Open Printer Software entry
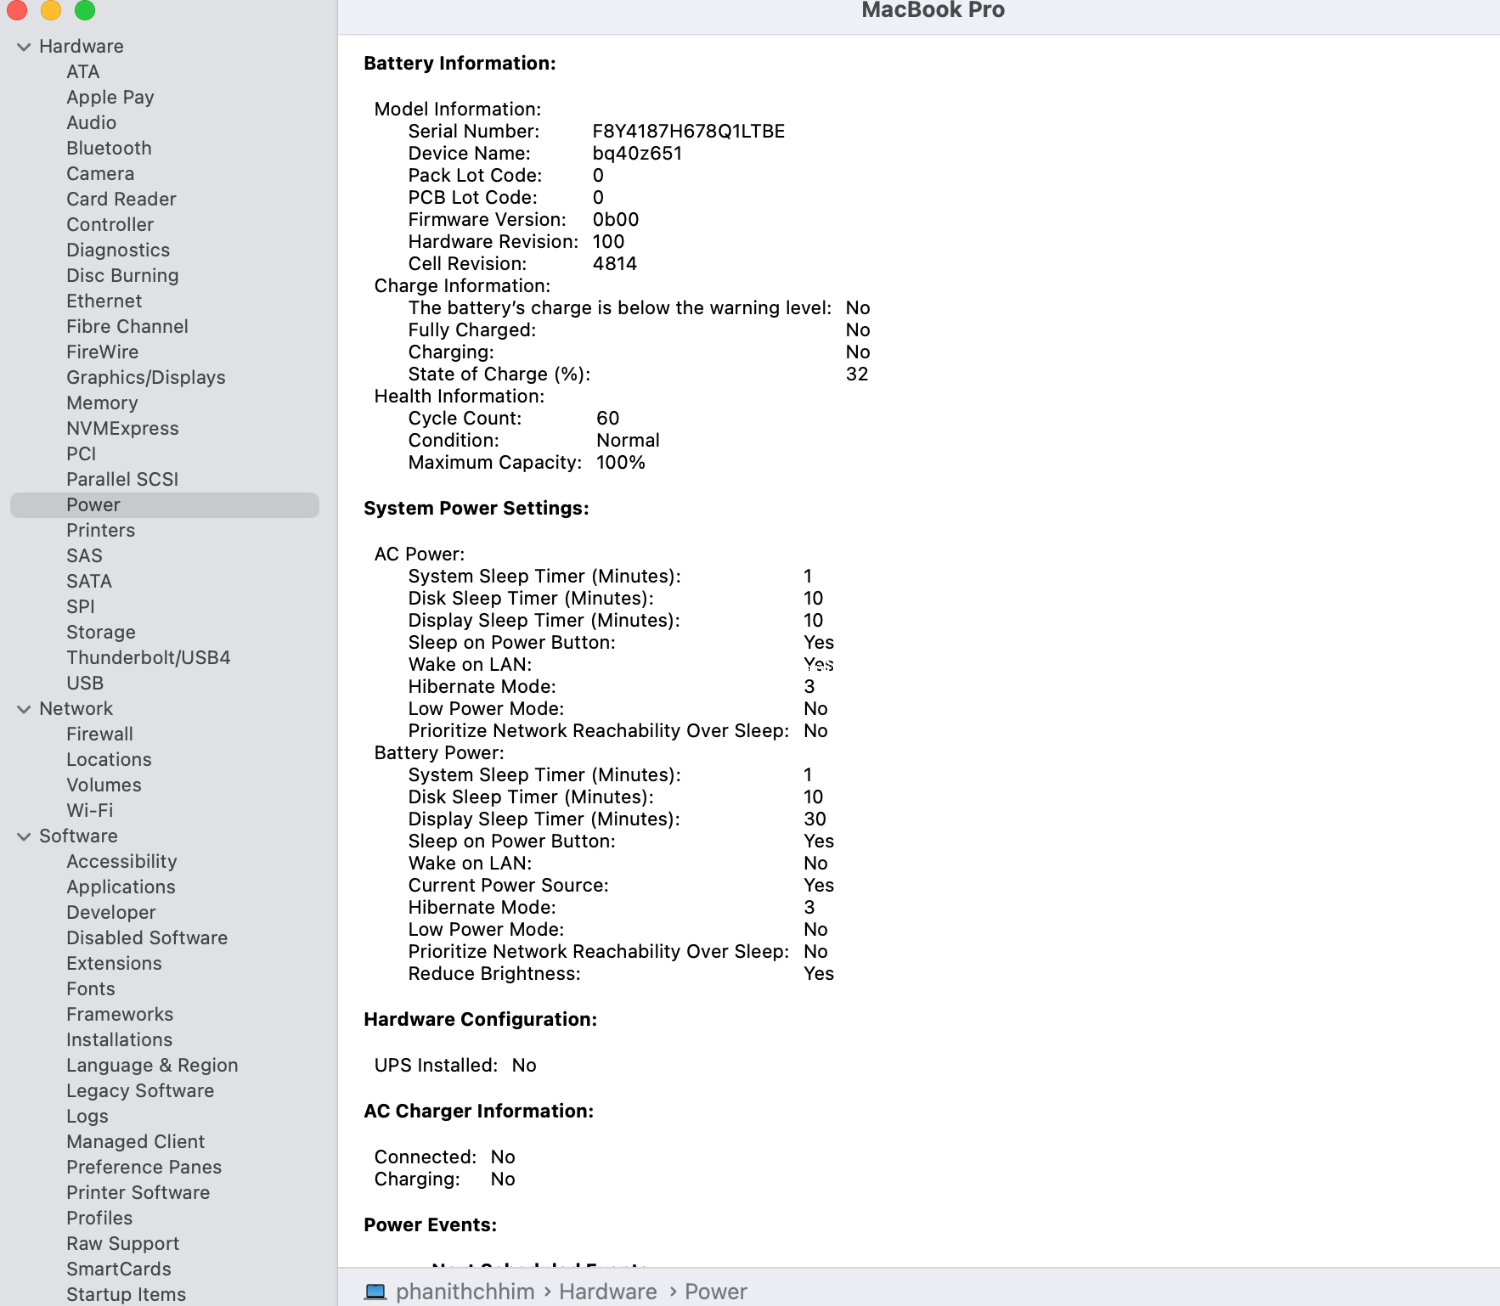The height and width of the screenshot is (1306, 1500). coord(138,1193)
